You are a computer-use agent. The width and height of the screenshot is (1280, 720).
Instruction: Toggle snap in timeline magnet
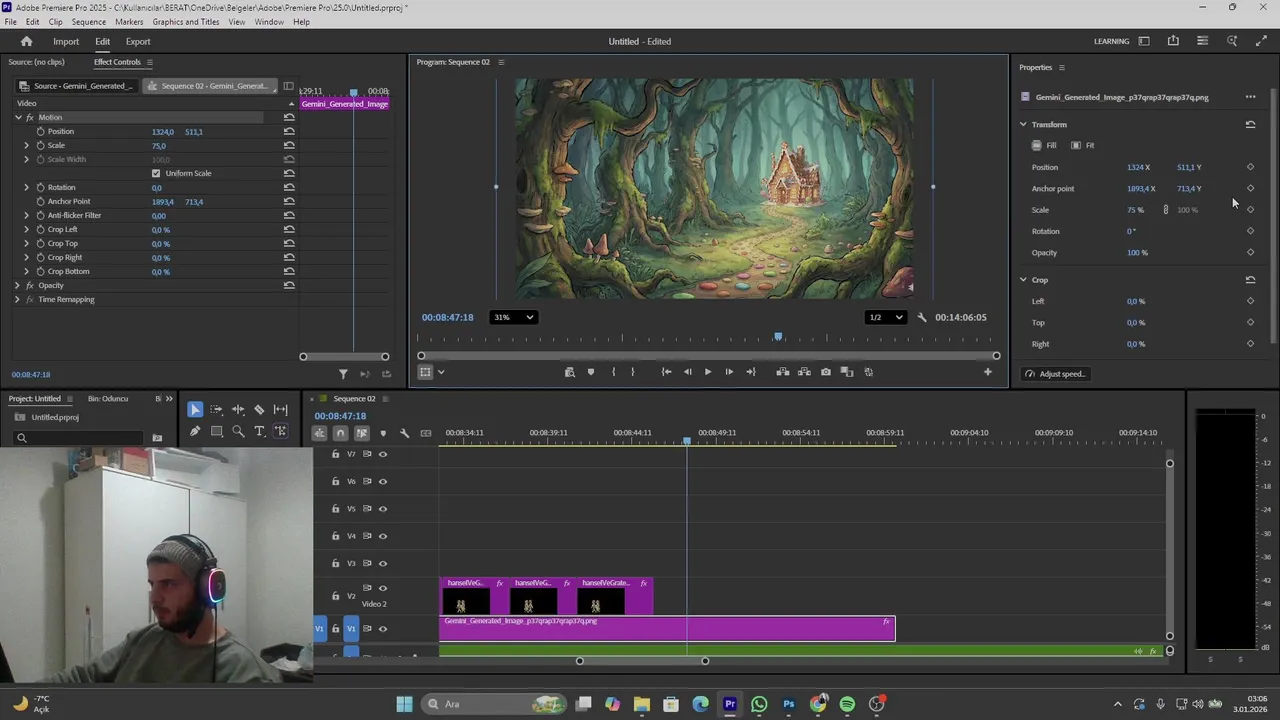340,433
